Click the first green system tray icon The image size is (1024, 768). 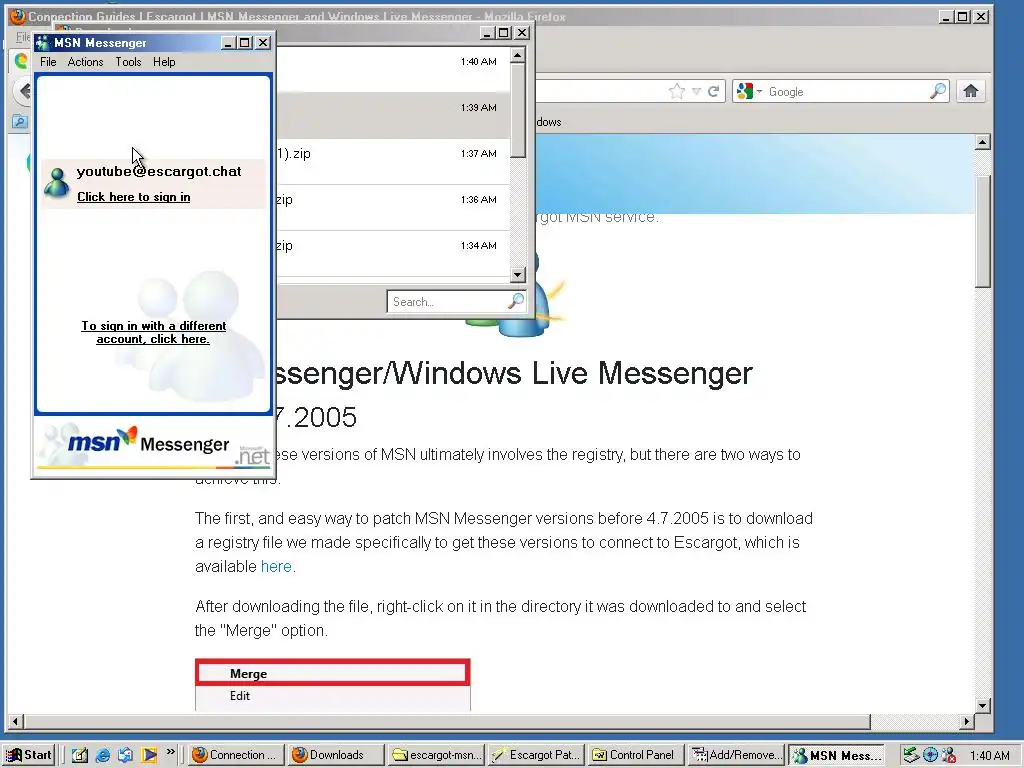pyautogui.click(x=911, y=756)
